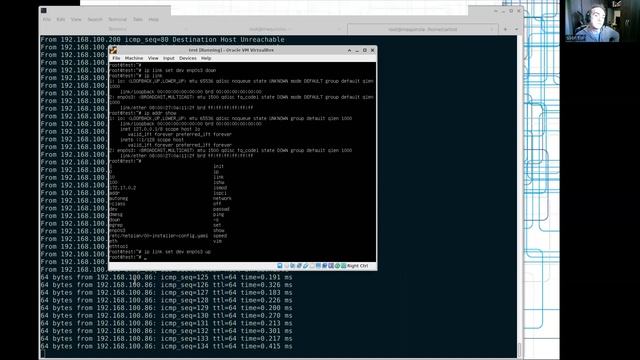The height and width of the screenshot is (360, 640).
Task: Open the tab list dropdown arrow in terminal
Action: click(x=516, y=29)
